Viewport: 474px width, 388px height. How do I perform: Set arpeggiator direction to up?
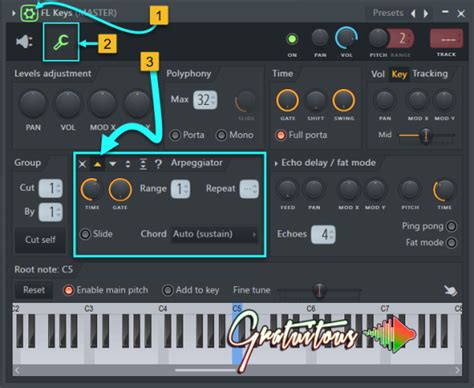pos(97,164)
